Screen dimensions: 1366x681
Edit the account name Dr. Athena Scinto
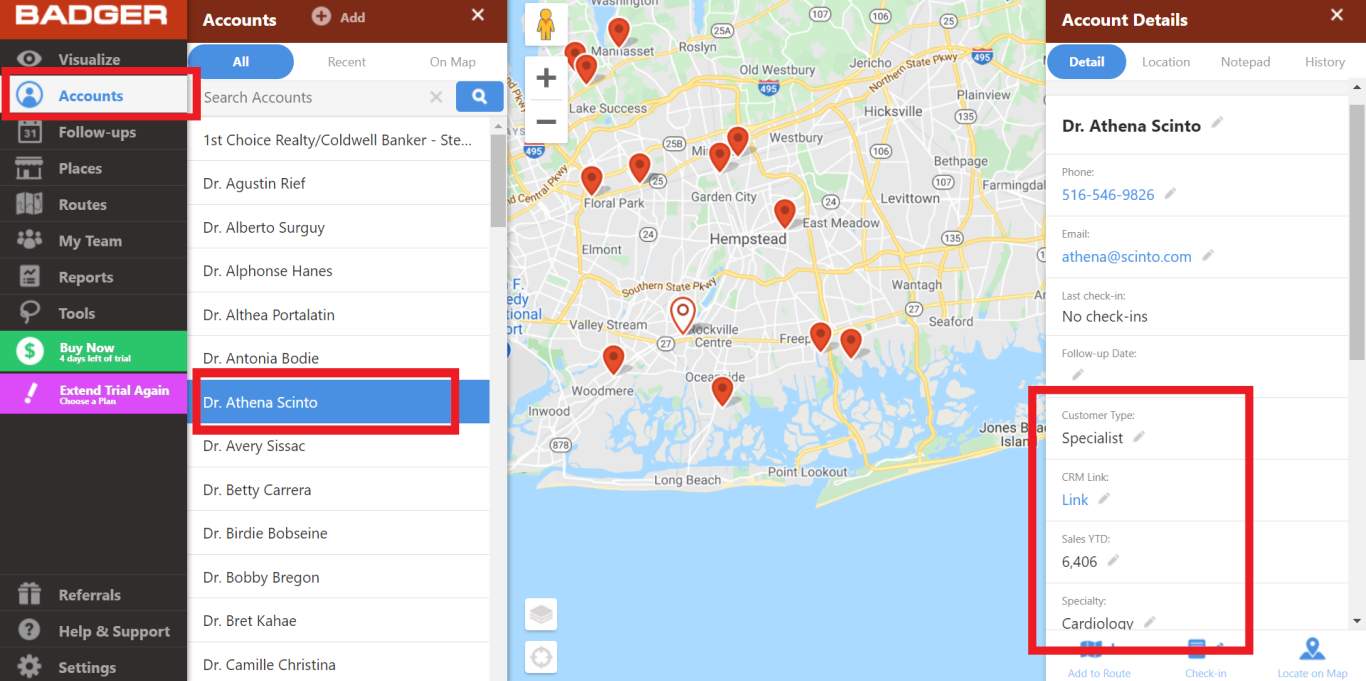[1217, 122]
